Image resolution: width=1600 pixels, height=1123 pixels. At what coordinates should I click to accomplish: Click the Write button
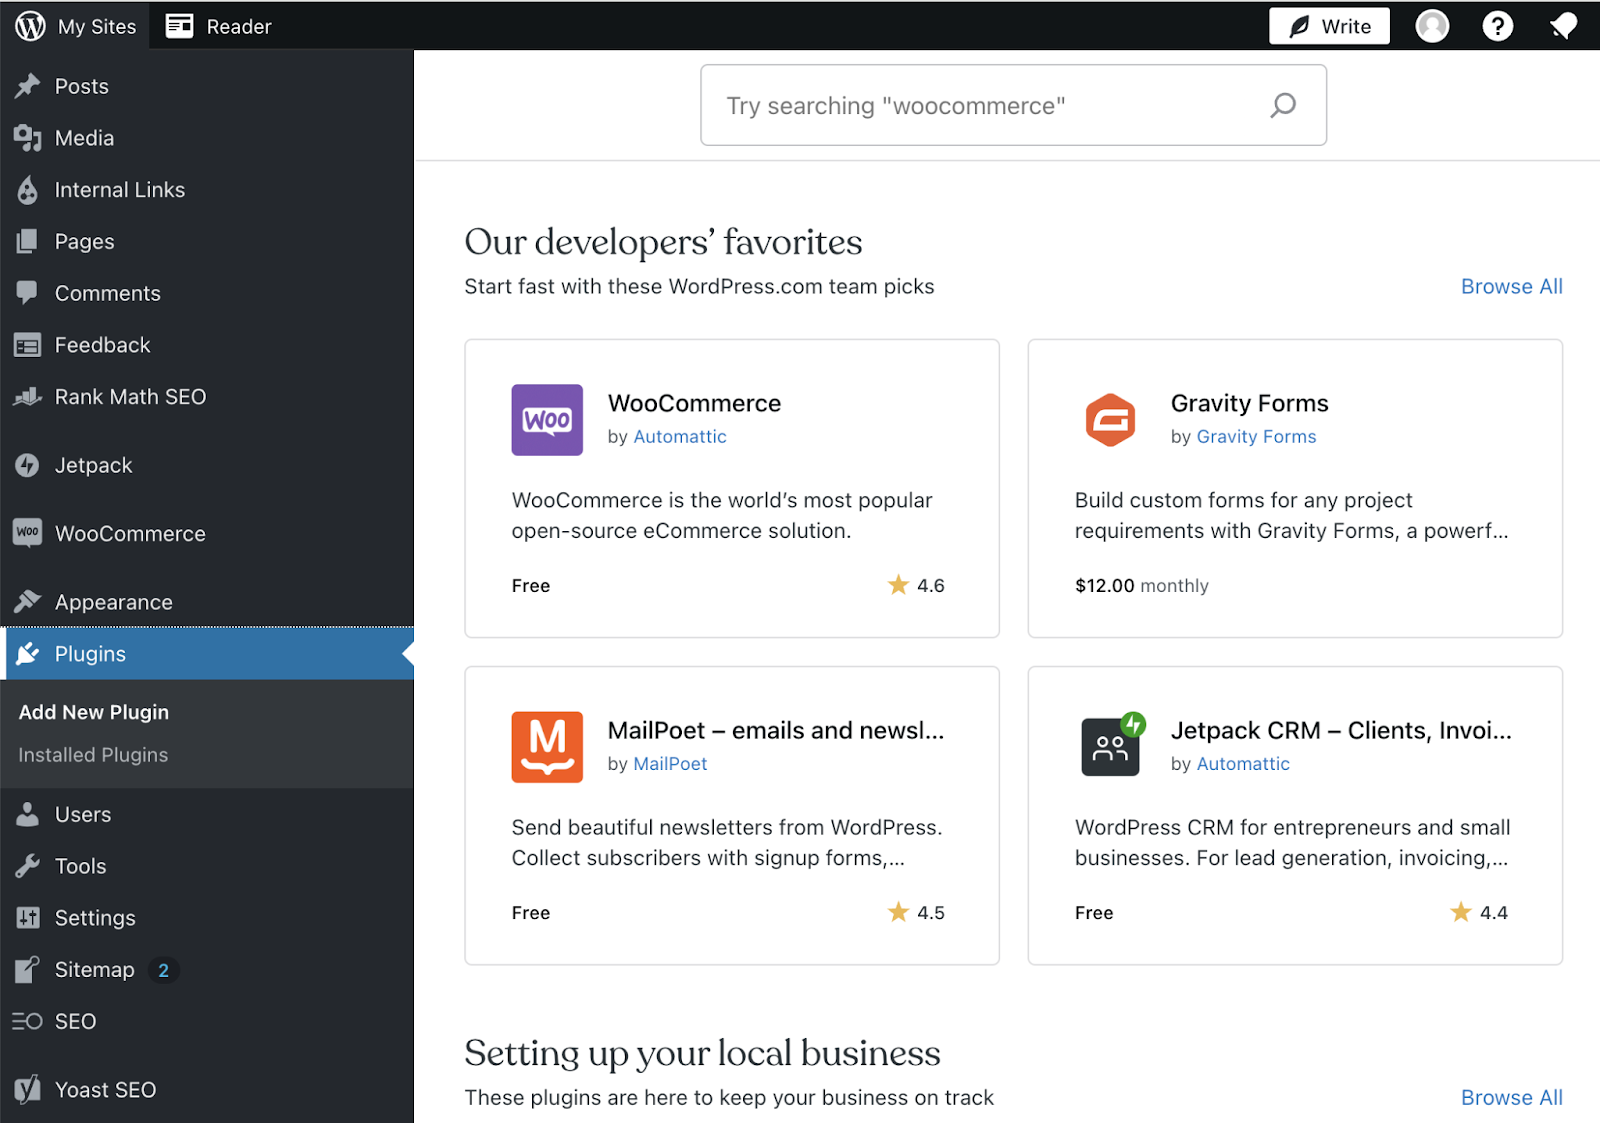click(x=1329, y=25)
